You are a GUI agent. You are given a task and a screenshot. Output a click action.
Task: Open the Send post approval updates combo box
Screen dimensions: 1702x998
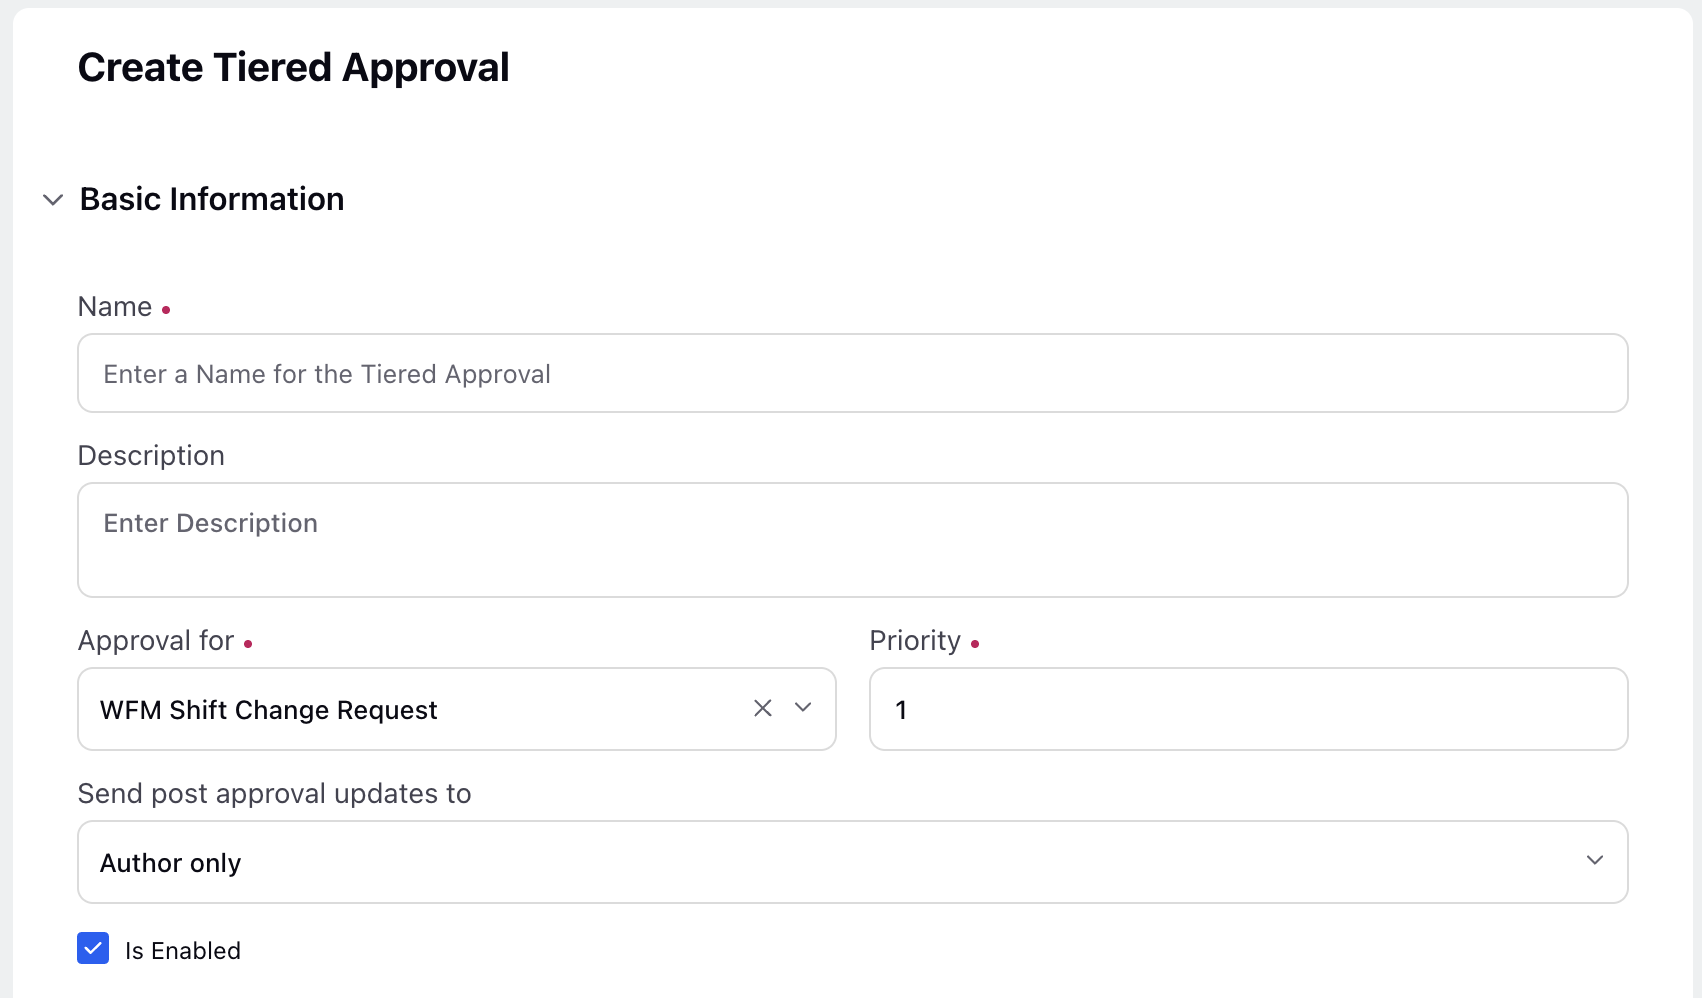tap(853, 862)
